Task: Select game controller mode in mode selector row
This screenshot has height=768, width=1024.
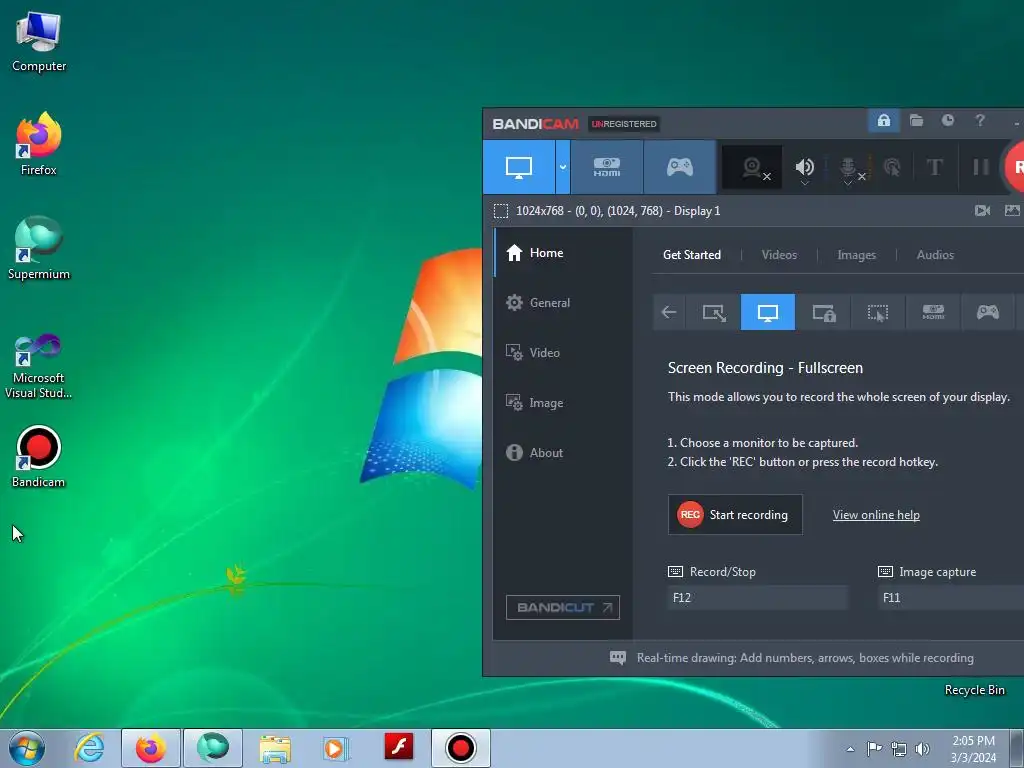Action: 987,312
